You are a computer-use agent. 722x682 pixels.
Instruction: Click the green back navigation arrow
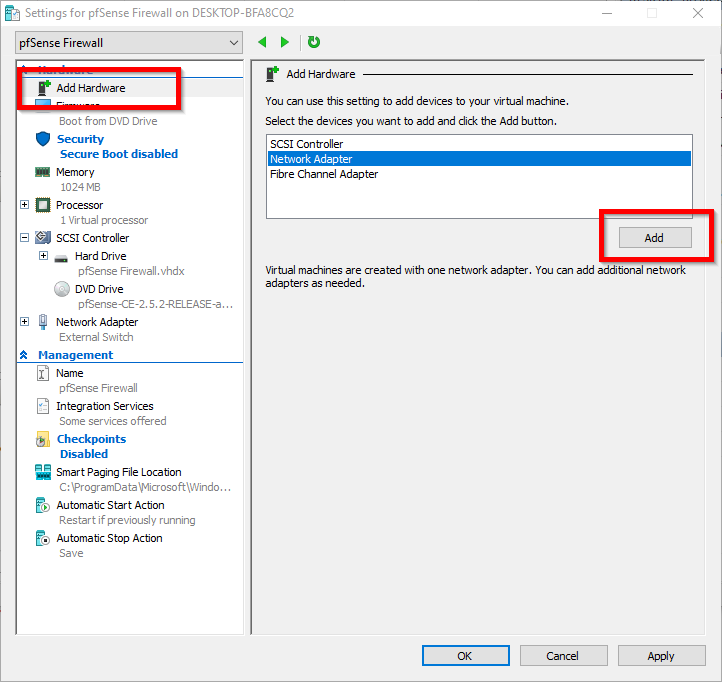point(263,42)
